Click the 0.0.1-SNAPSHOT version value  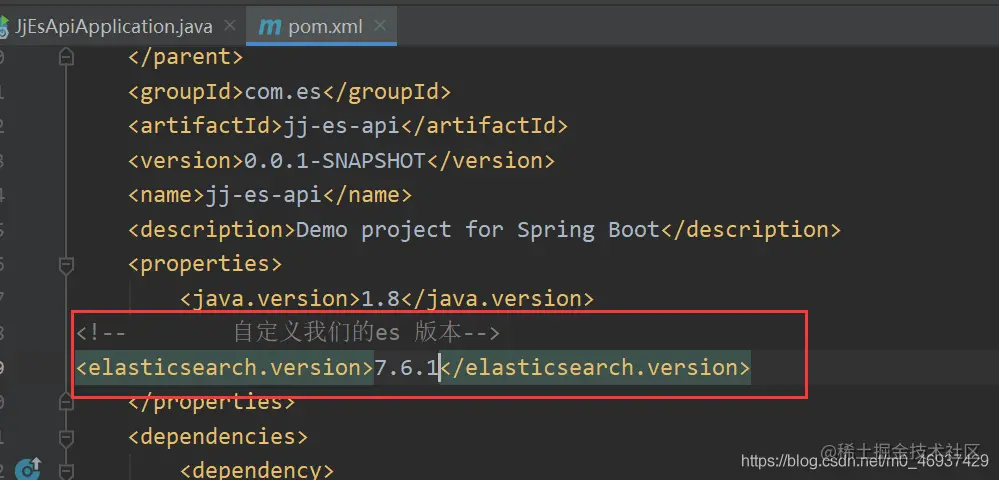pyautogui.click(x=335, y=161)
